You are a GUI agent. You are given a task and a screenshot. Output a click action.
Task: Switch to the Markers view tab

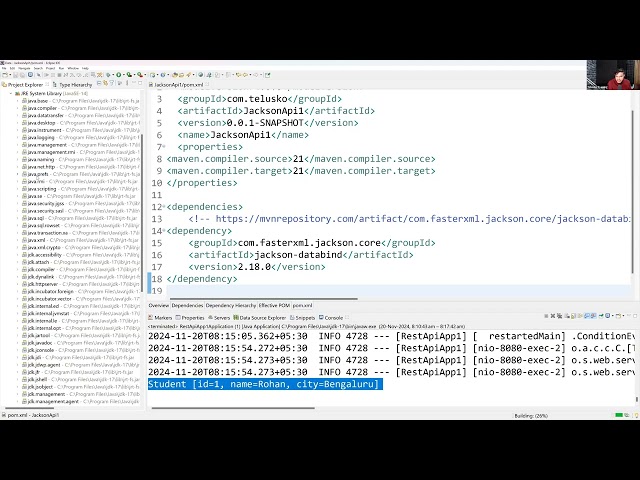coord(160,318)
